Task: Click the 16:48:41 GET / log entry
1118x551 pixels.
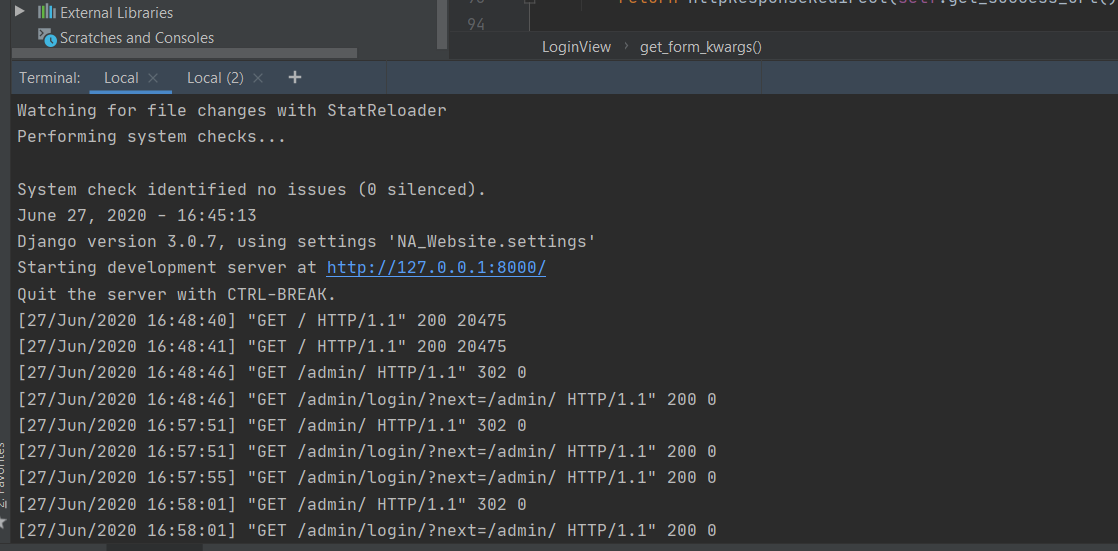Action: (x=262, y=347)
